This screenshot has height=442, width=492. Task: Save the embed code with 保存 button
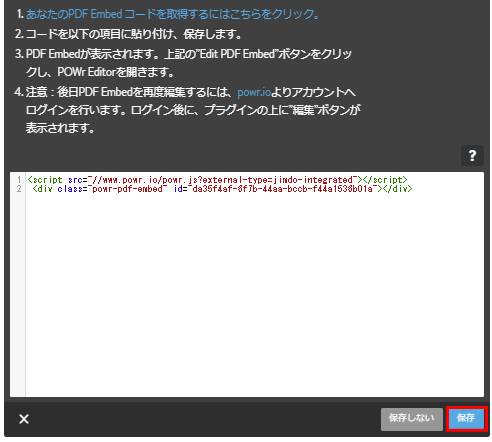click(466, 418)
